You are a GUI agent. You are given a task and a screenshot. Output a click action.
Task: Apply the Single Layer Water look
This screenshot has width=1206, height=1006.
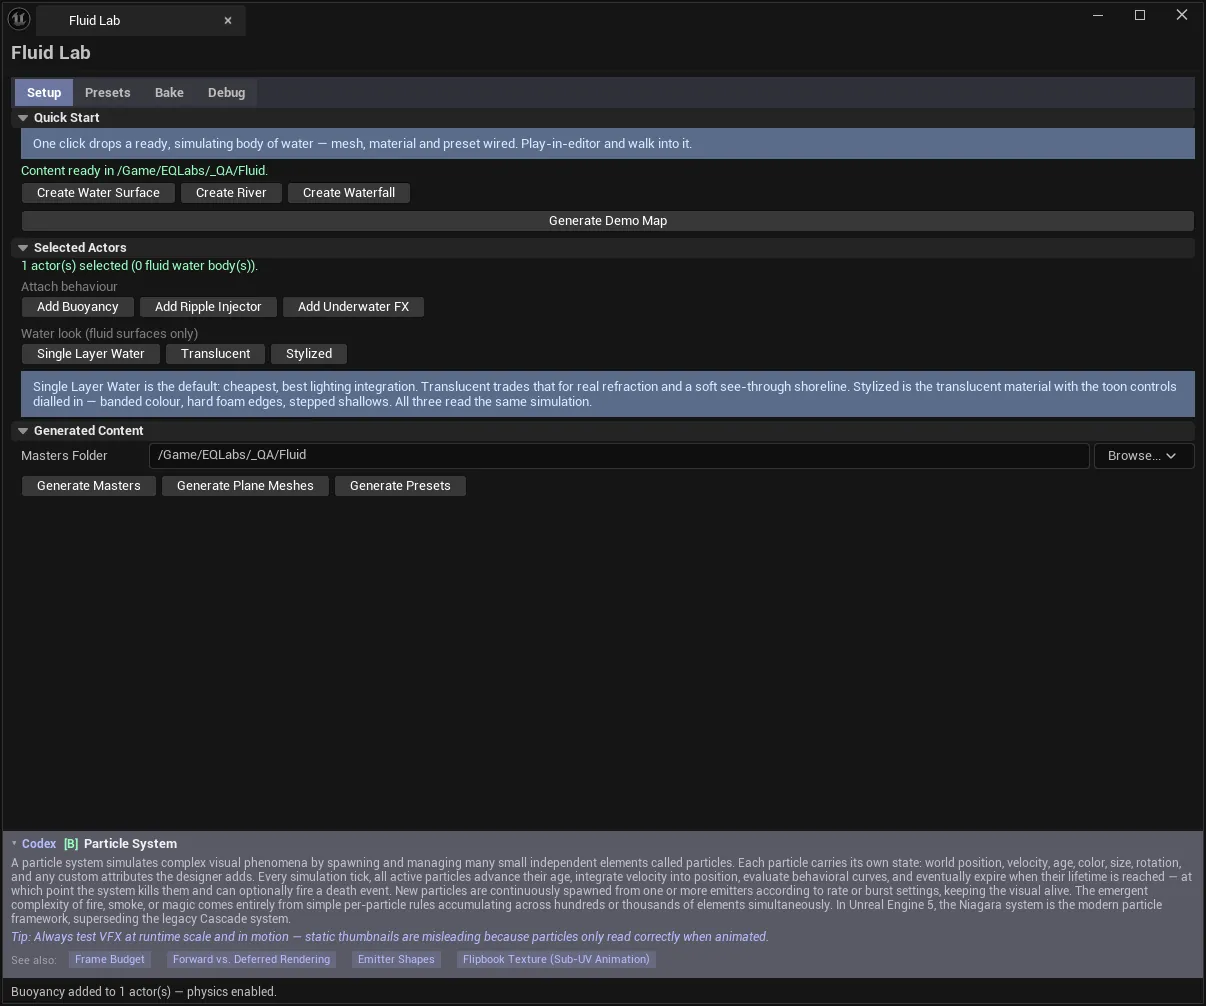pos(91,354)
